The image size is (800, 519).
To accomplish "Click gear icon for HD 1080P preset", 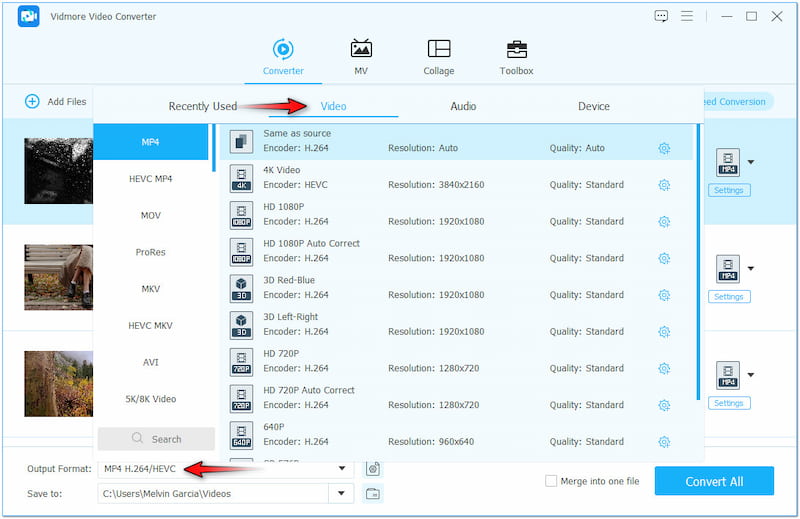I will 664,222.
